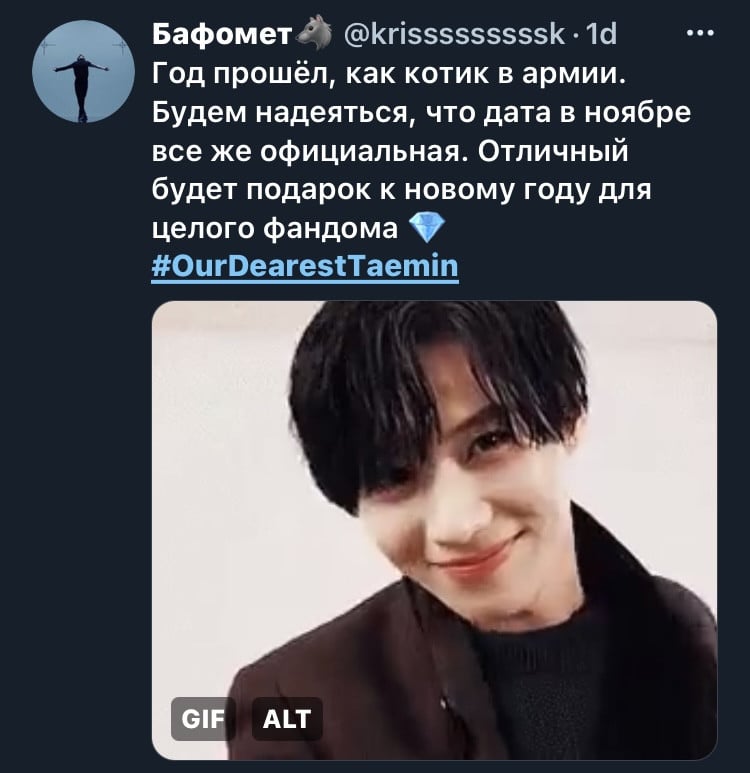
Task: Open the @krisssssssssk handle link
Action: click(454, 34)
